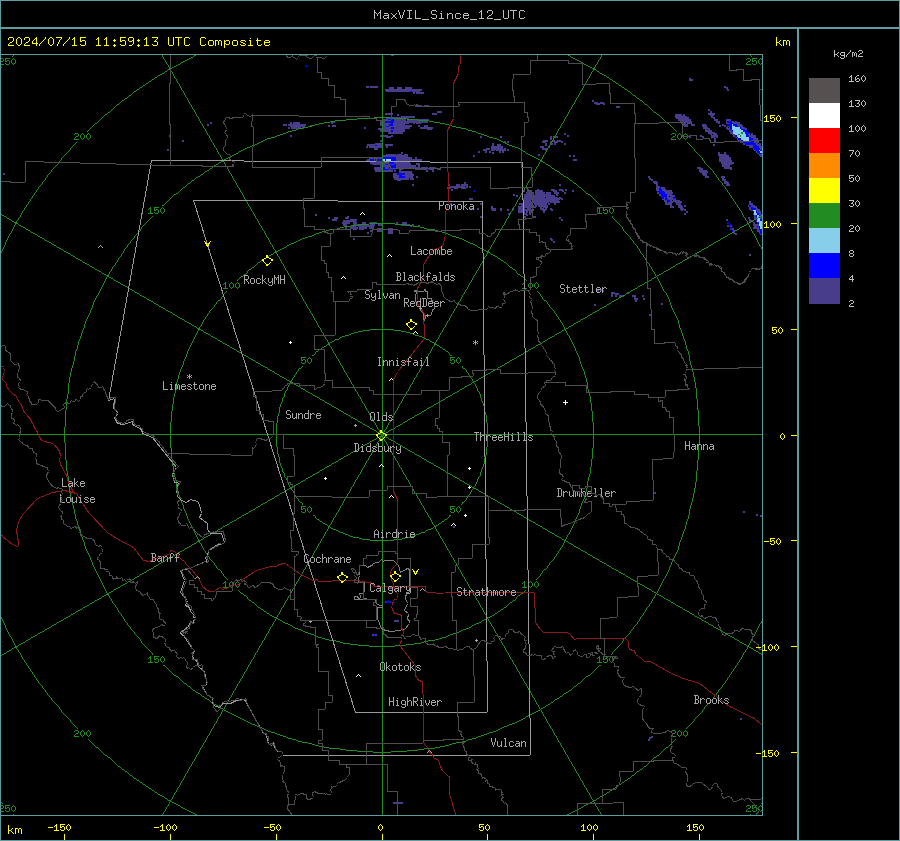
Task: Click the -100 tick on the bottom axis
Action: [x=165, y=828]
